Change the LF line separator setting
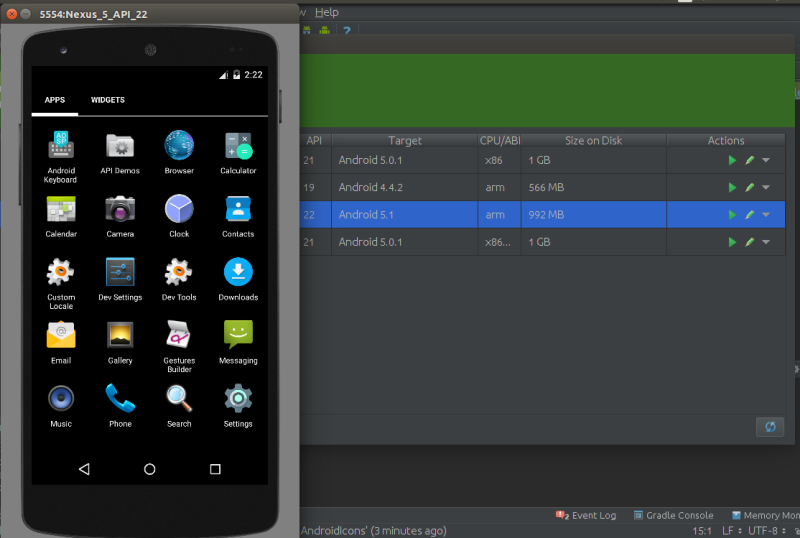The width and height of the screenshot is (800, 538). [x=732, y=531]
